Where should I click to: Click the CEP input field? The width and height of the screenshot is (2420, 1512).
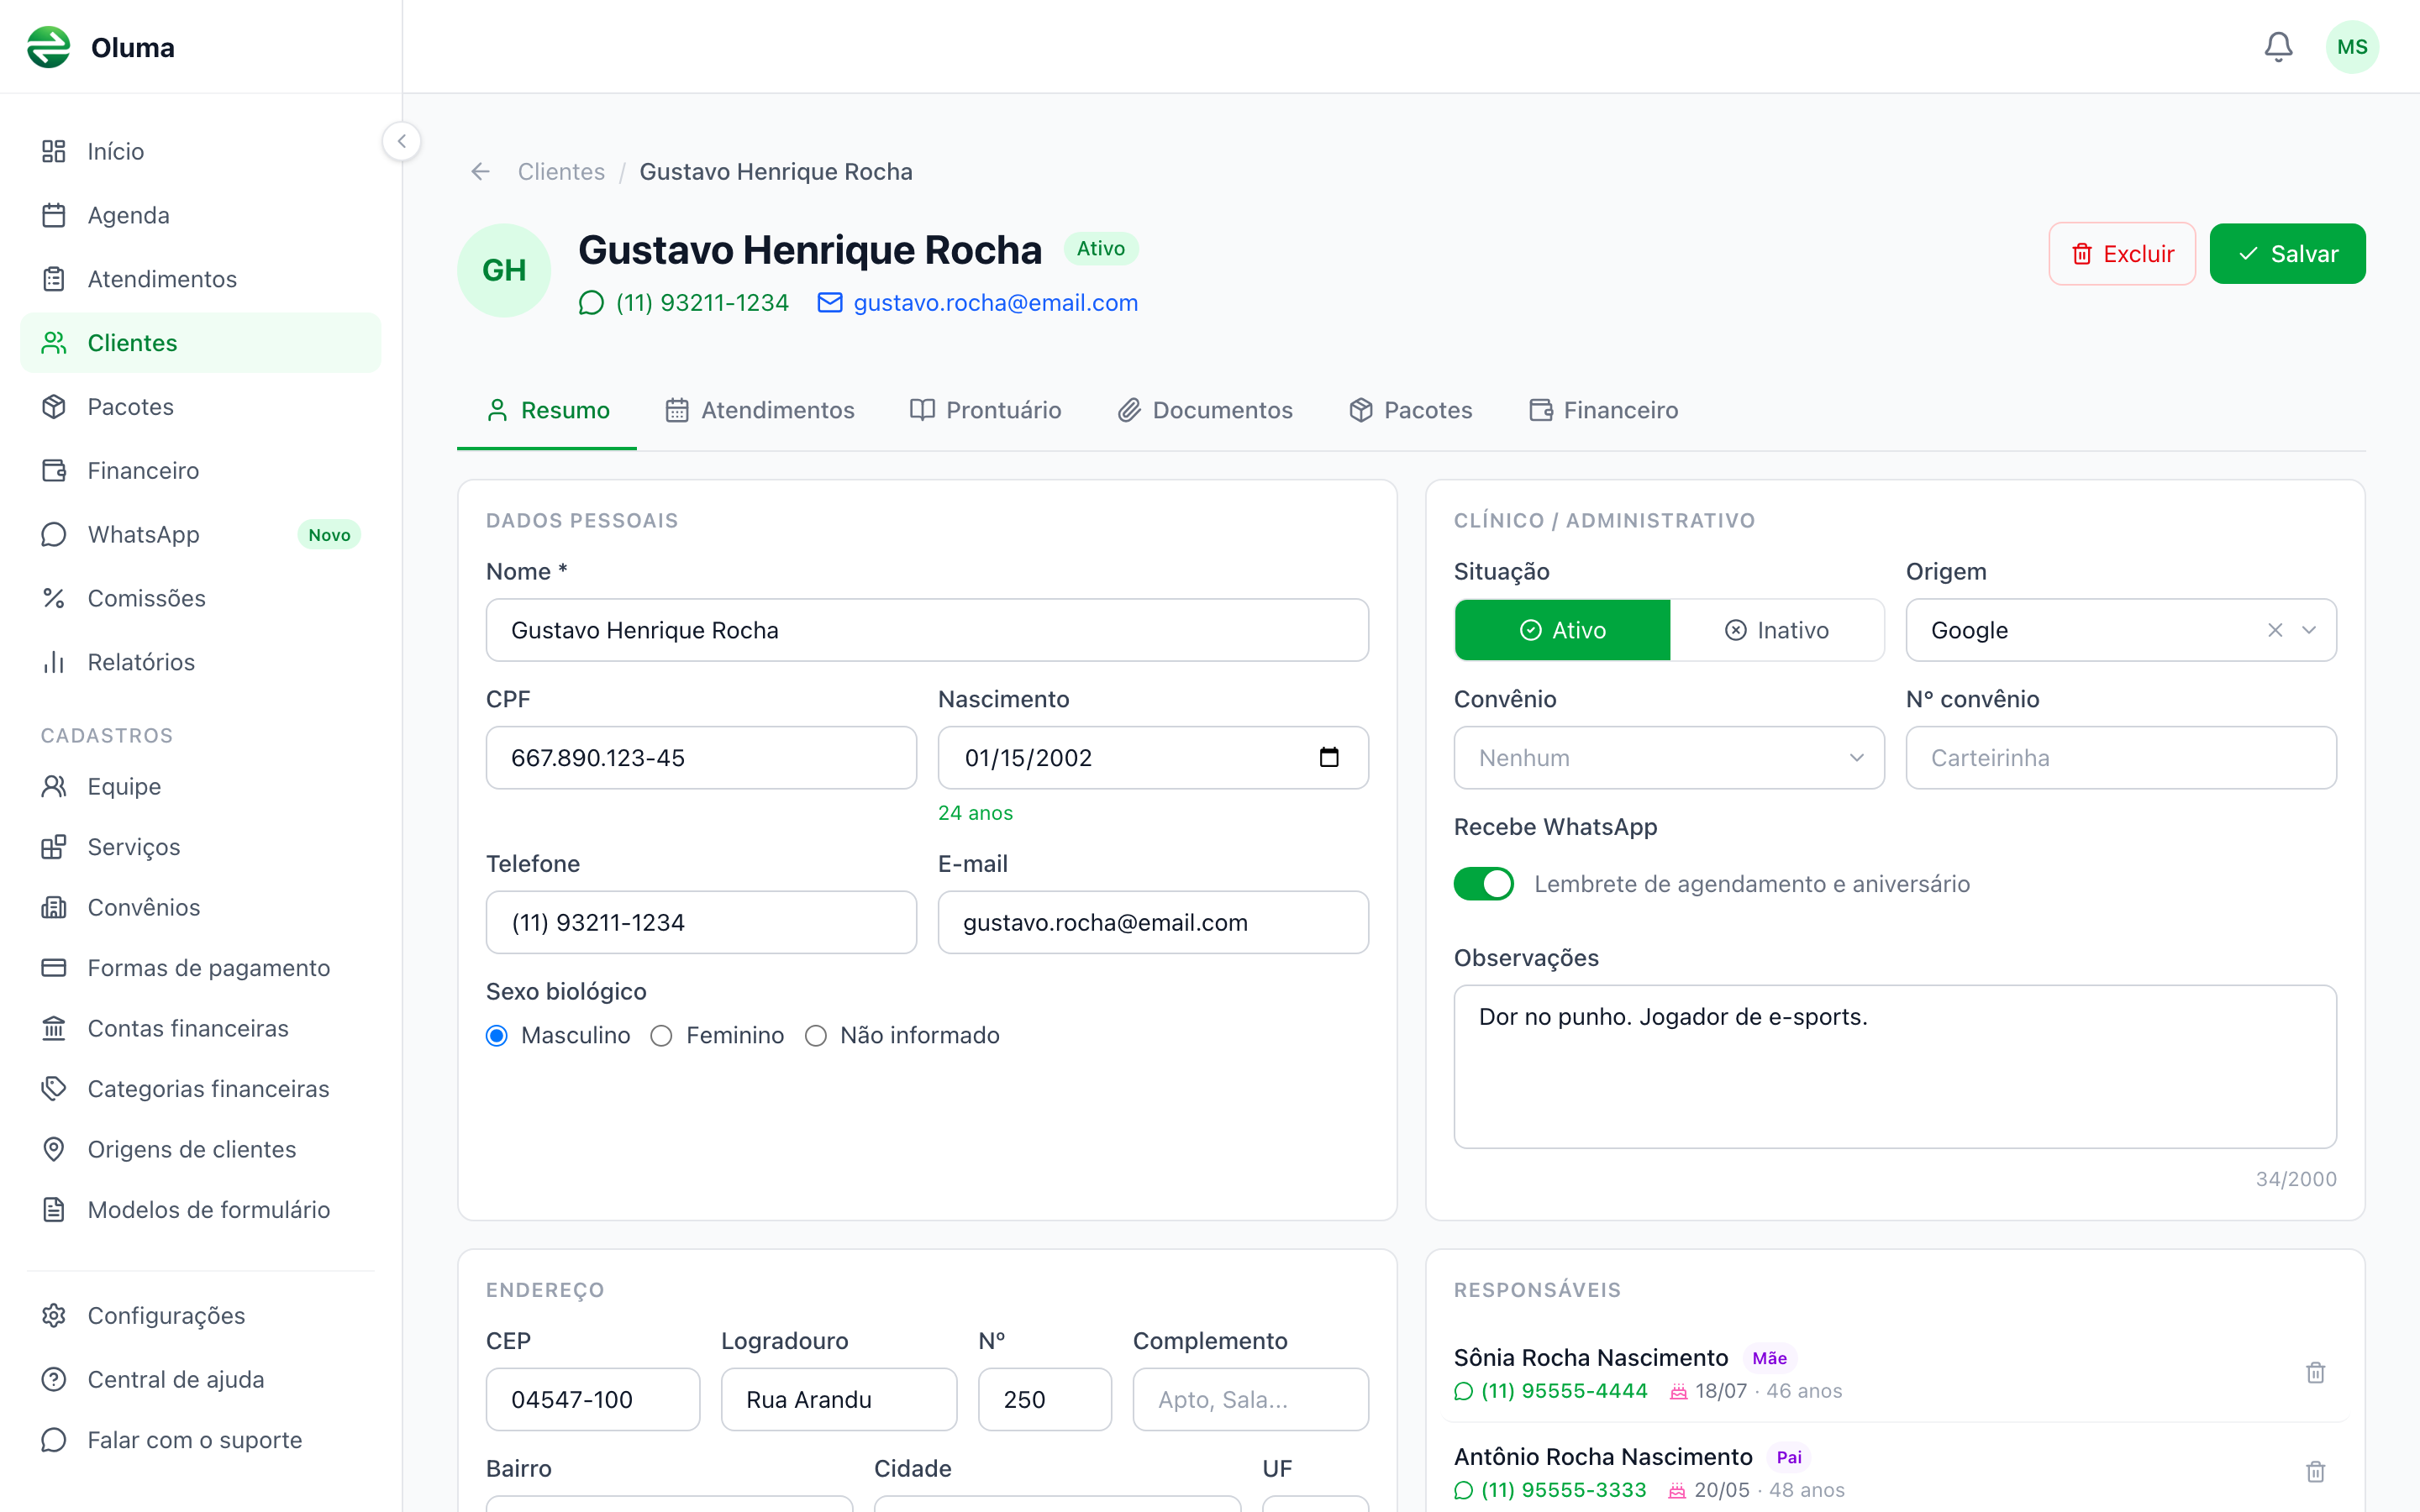click(x=593, y=1399)
